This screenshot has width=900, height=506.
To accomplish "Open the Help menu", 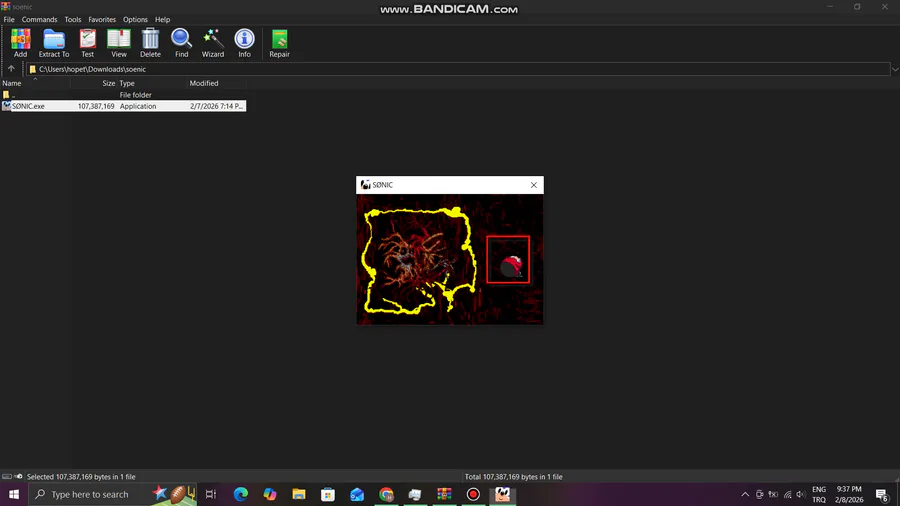I will pyautogui.click(x=162, y=20).
